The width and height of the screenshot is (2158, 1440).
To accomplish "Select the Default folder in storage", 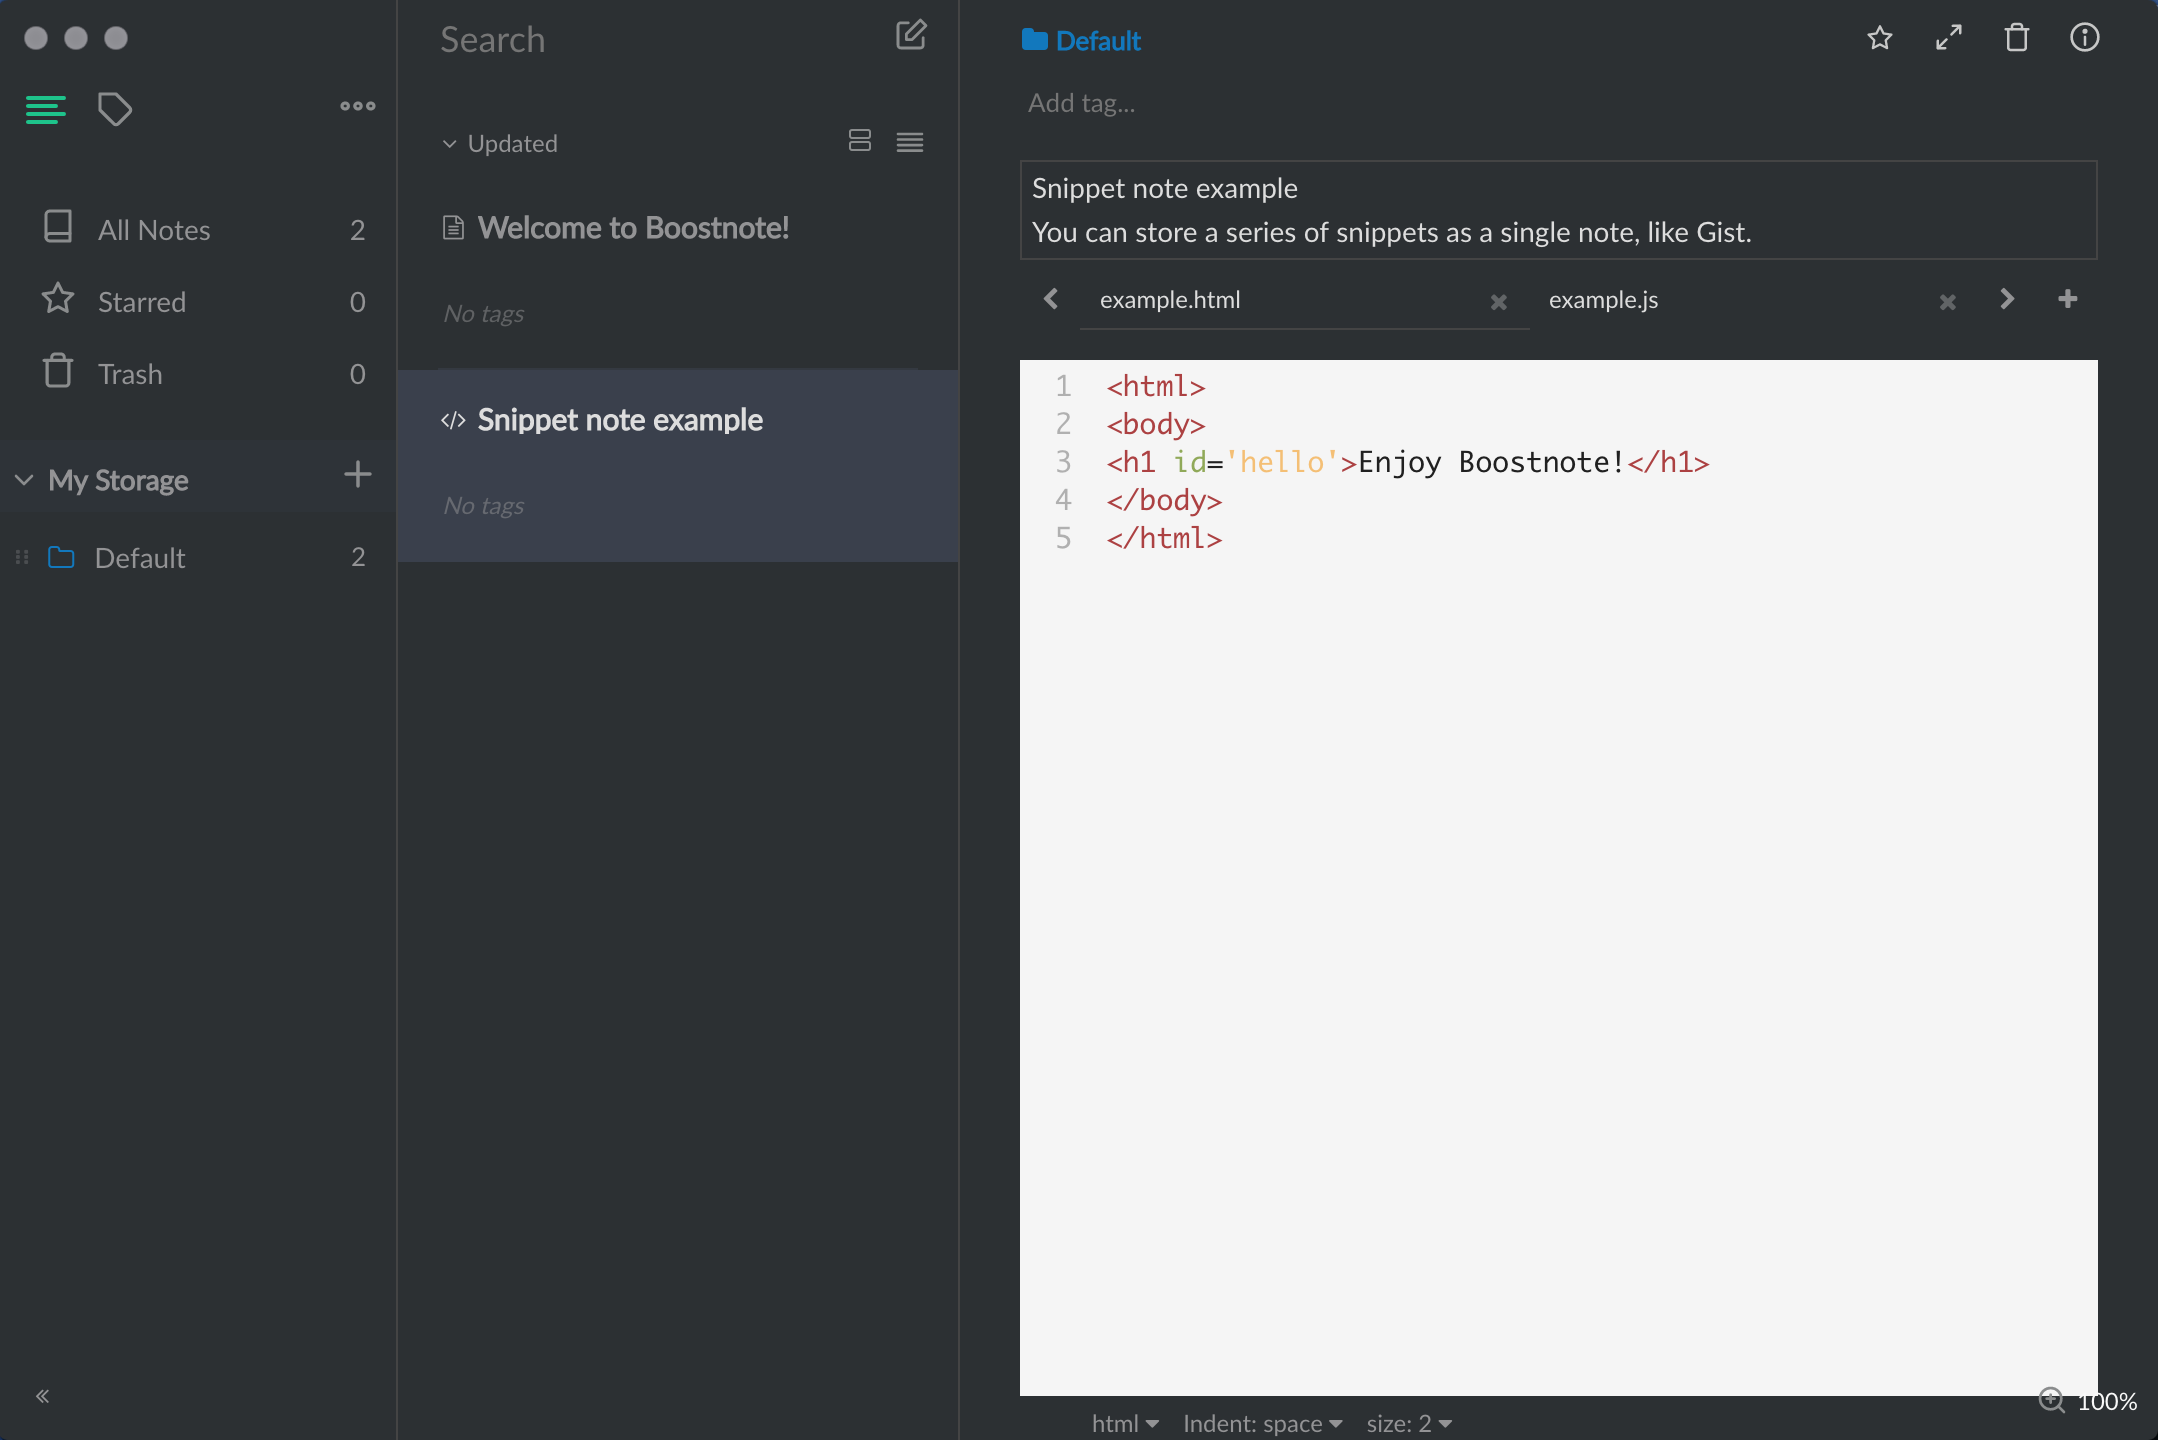I will pyautogui.click(x=140, y=558).
